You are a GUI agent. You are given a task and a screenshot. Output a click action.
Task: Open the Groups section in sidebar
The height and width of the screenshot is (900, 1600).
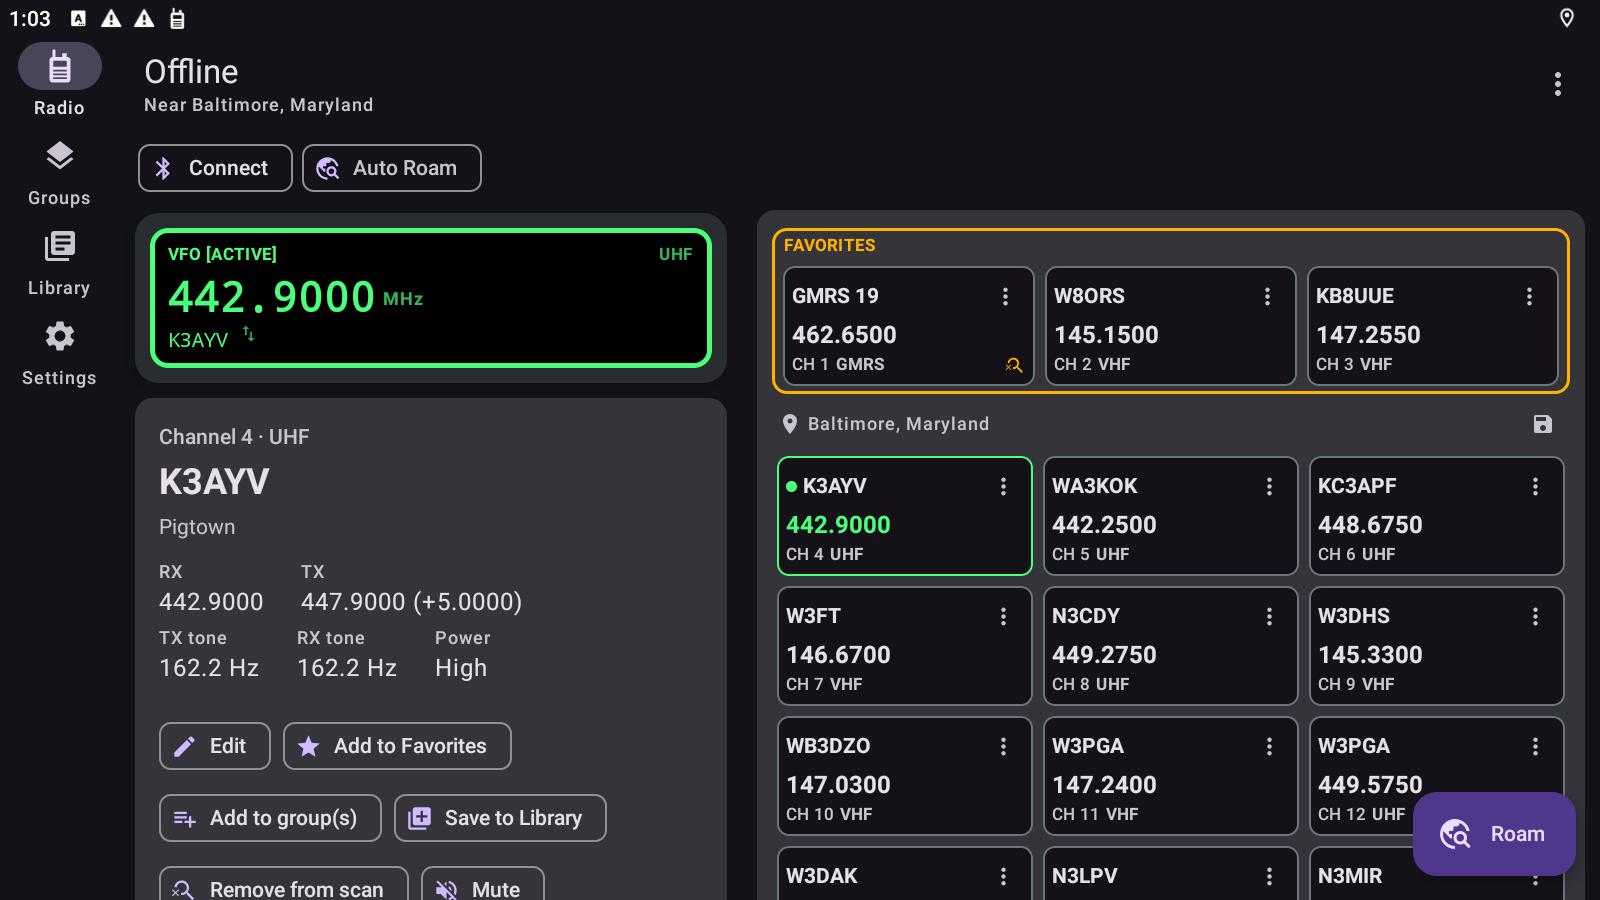pyautogui.click(x=59, y=173)
